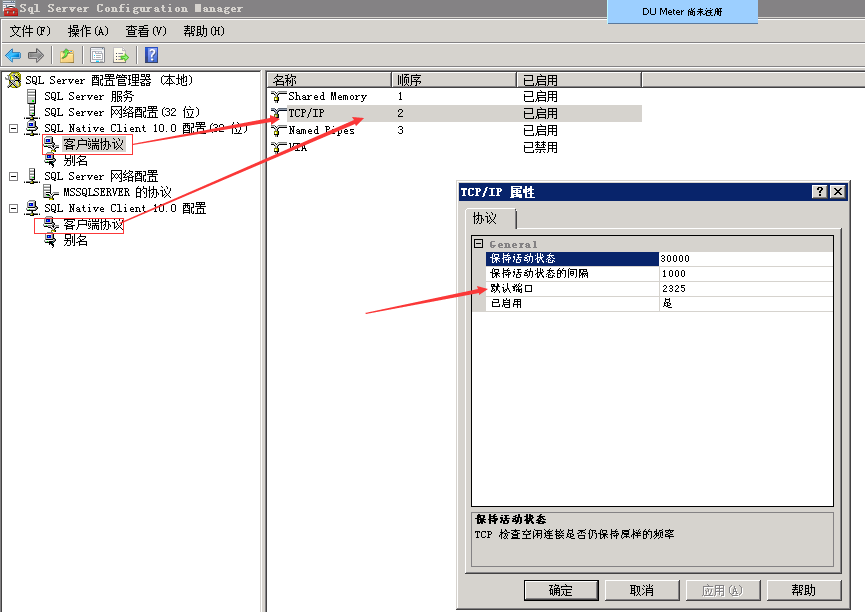The width and height of the screenshot is (865, 612).
Task: Collapse the last SQL Native Client 10.0 配置
Action: pyautogui.click(x=13, y=209)
